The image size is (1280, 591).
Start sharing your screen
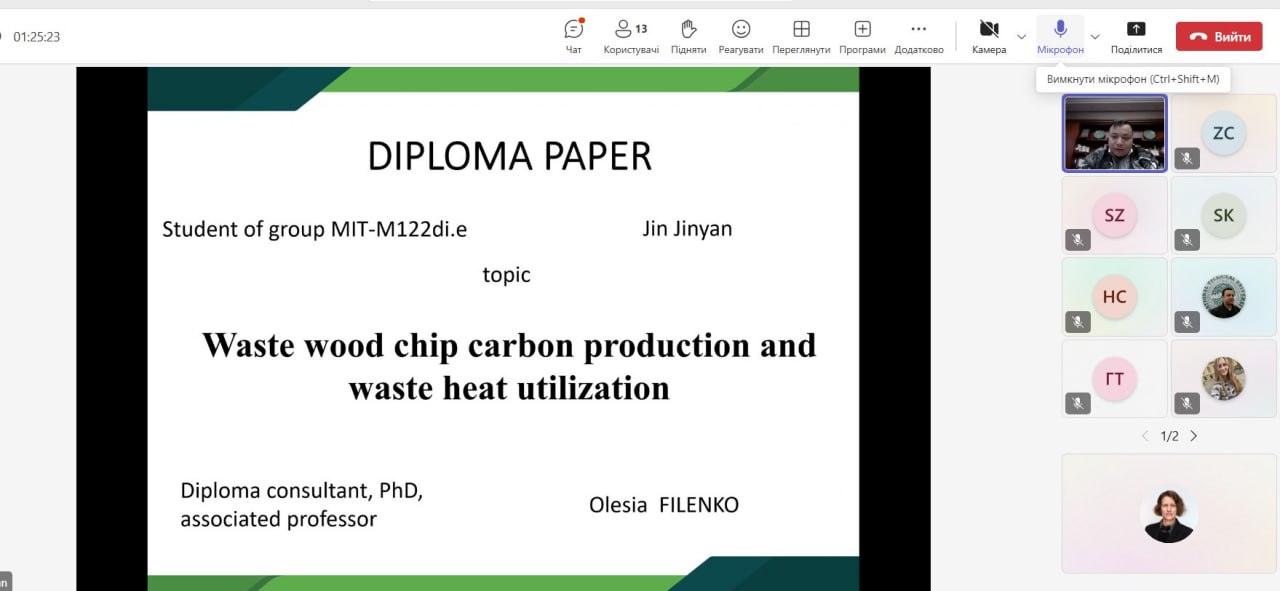(1136, 36)
